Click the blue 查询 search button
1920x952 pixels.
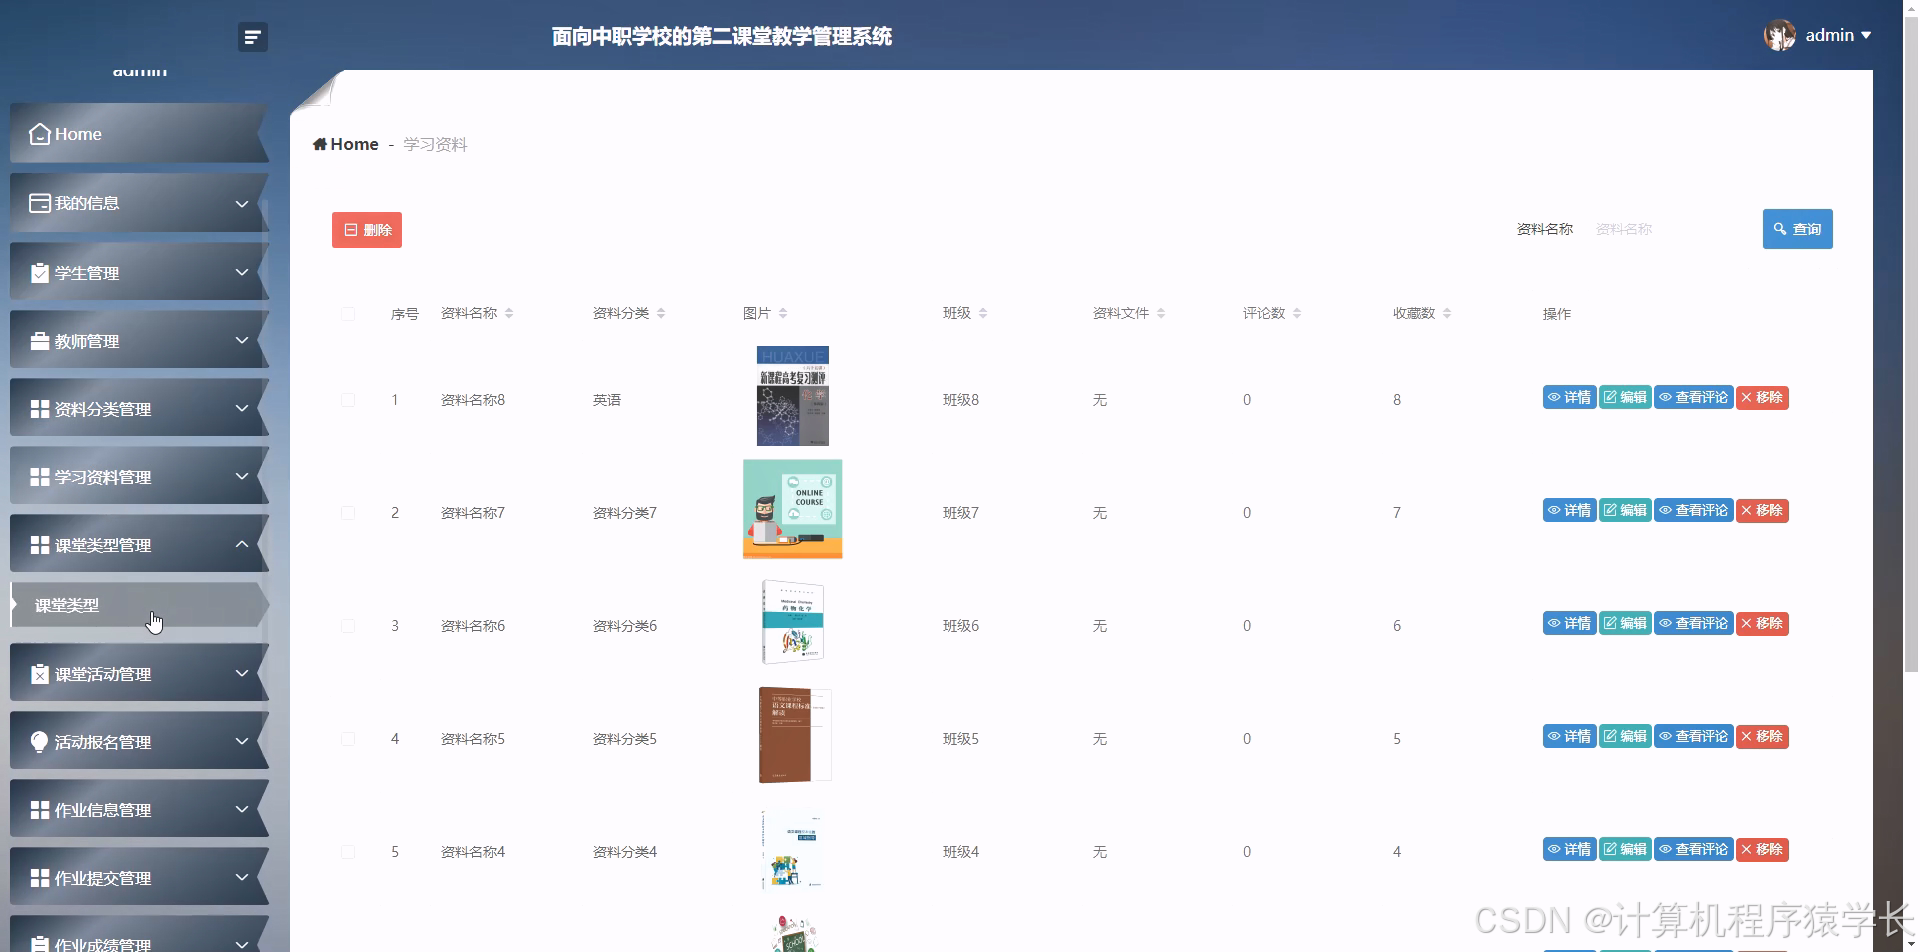(1797, 229)
